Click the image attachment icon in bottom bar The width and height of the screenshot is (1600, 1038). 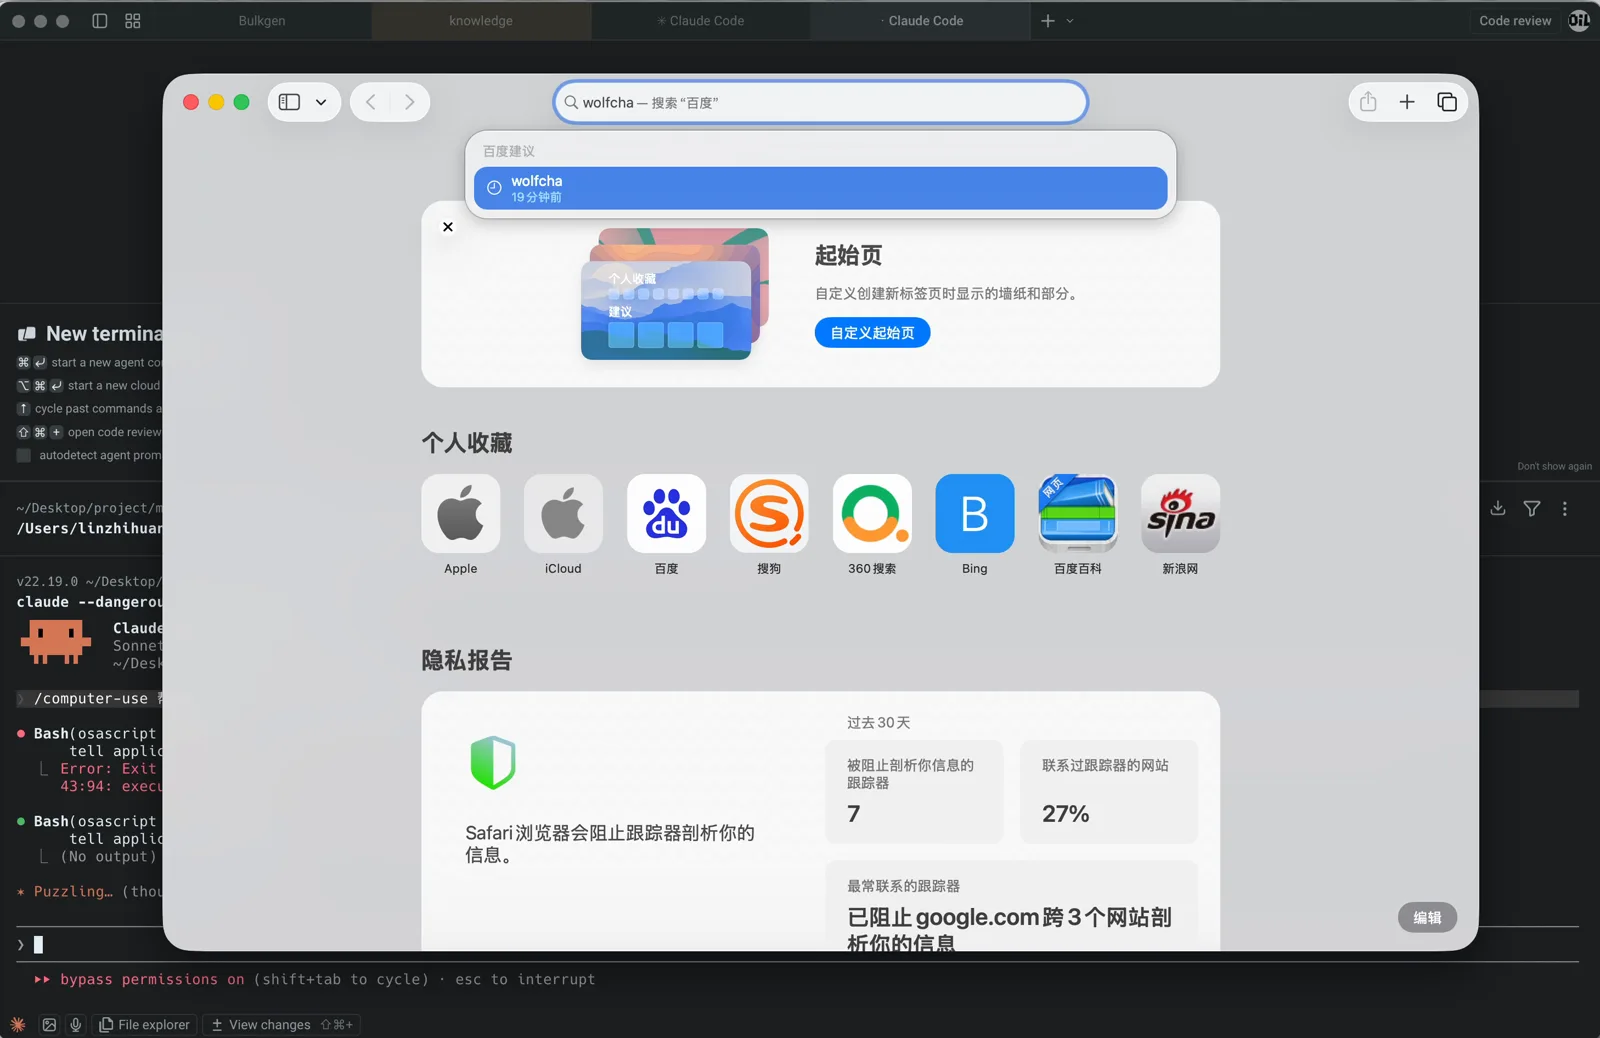49,1024
